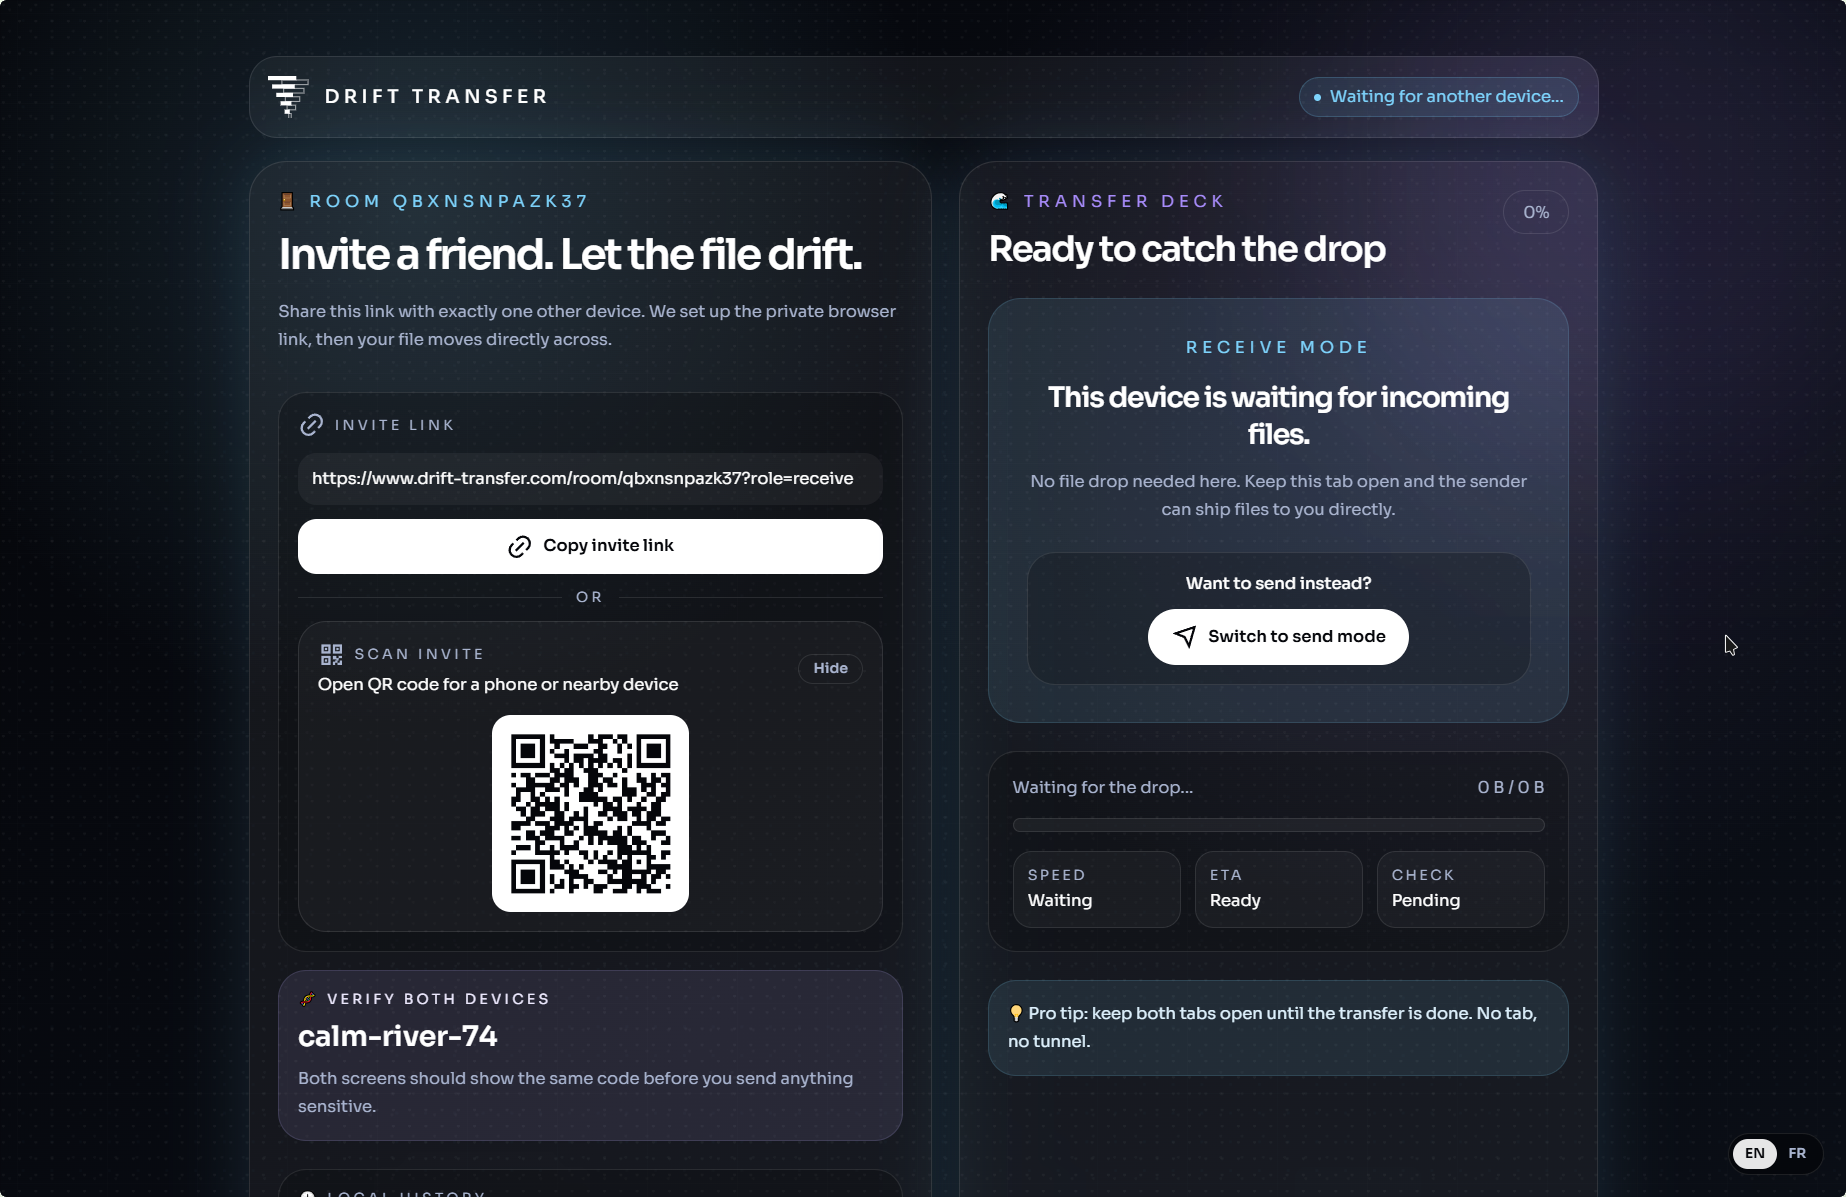Image resolution: width=1846 pixels, height=1197 pixels.
Task: Click the 0 B / 0 B transfer size
Action: (1511, 787)
